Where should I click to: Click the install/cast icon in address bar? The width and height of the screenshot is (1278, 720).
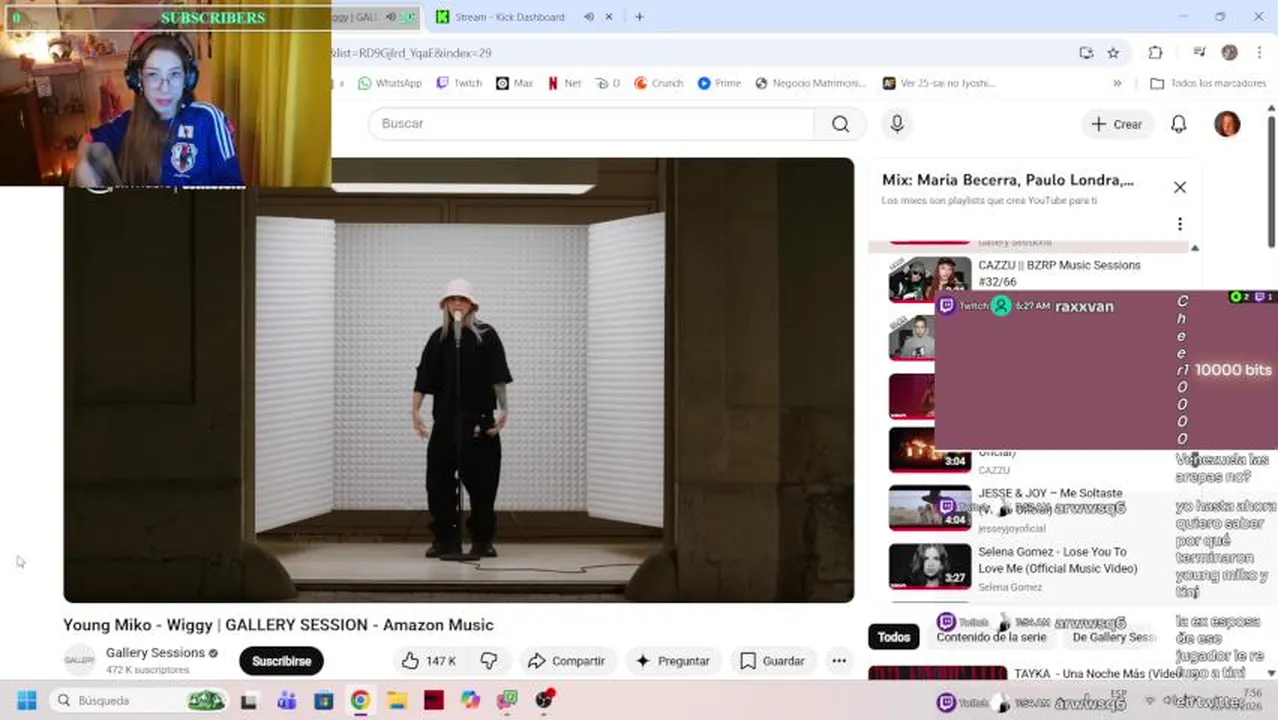[1086, 53]
